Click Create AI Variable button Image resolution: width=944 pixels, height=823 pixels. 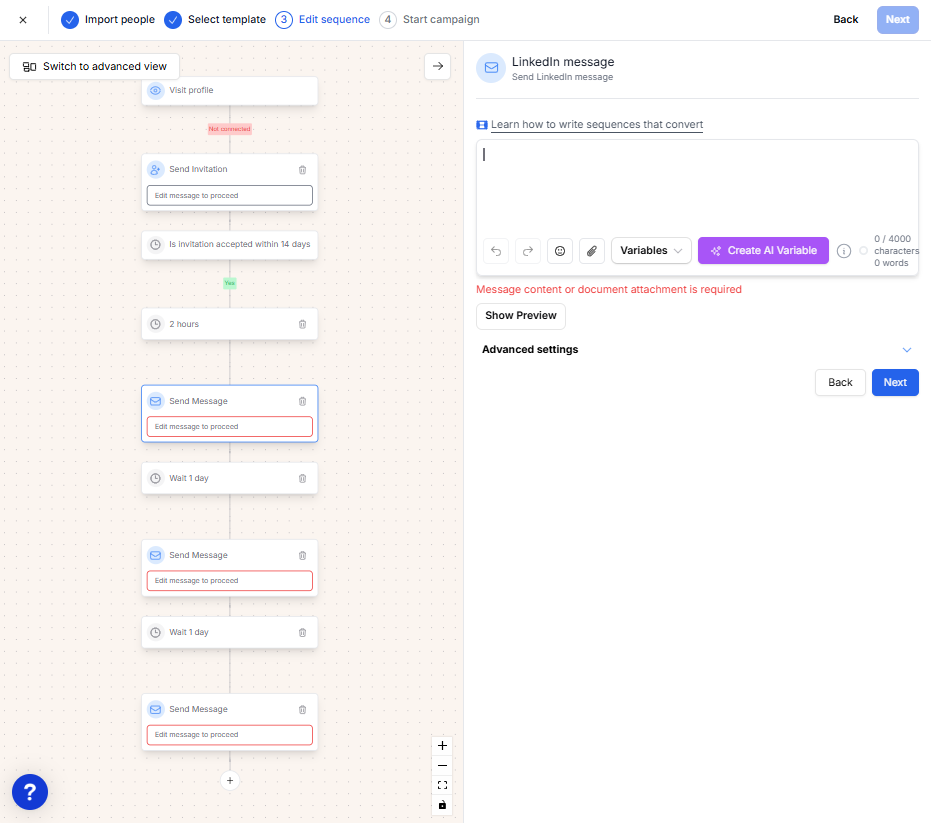click(763, 251)
